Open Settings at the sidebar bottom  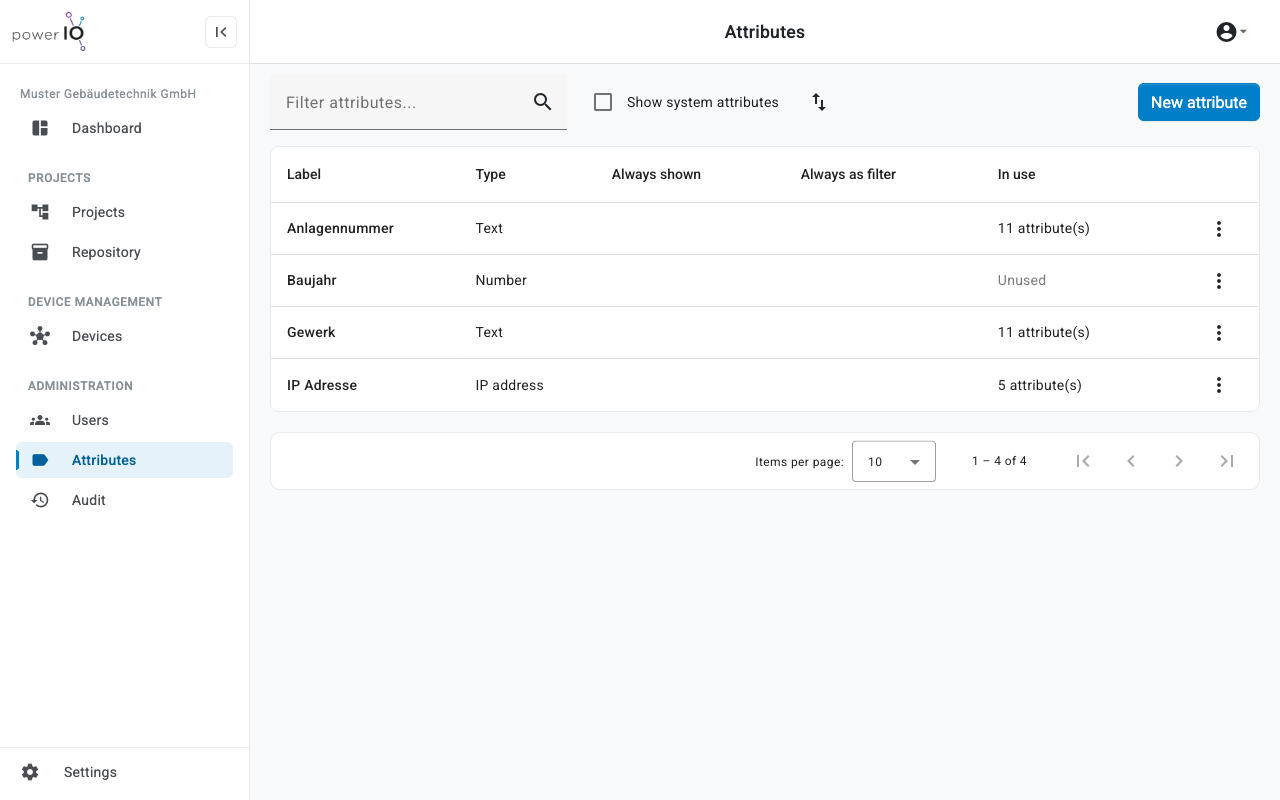[x=124, y=772]
